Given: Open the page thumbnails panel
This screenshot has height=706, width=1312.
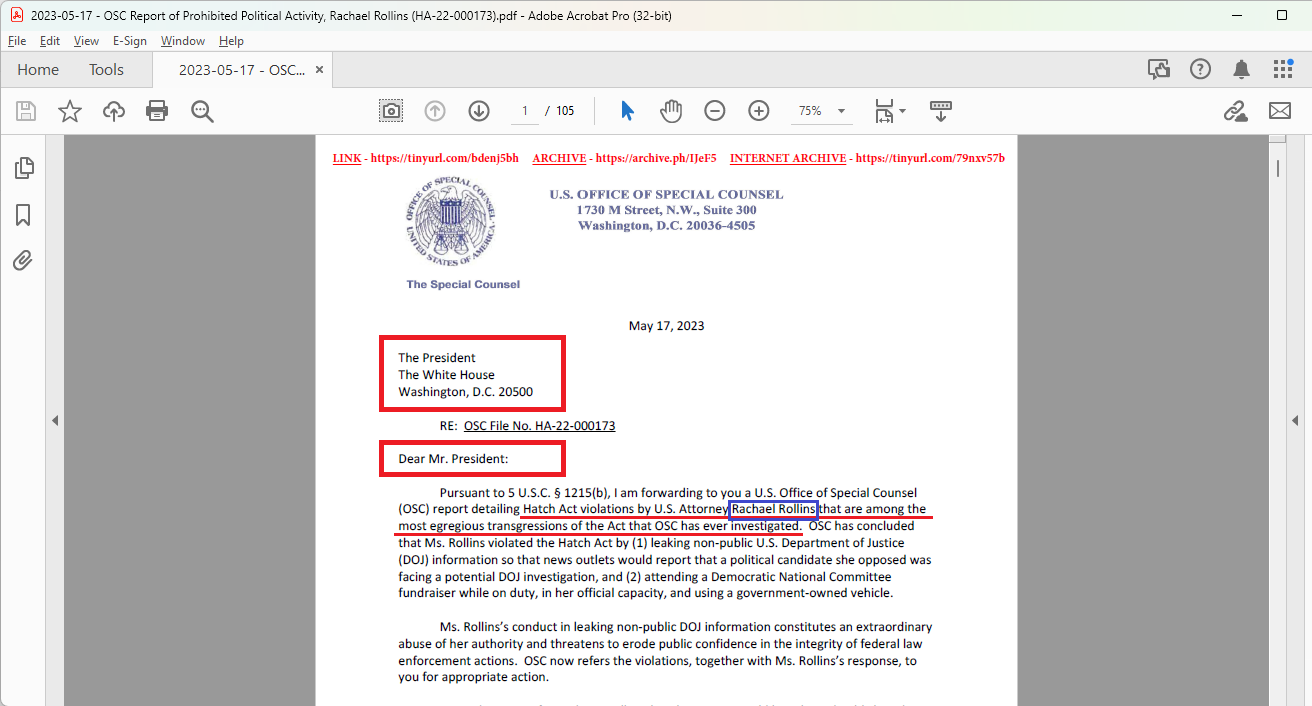Looking at the screenshot, I should [x=24, y=168].
